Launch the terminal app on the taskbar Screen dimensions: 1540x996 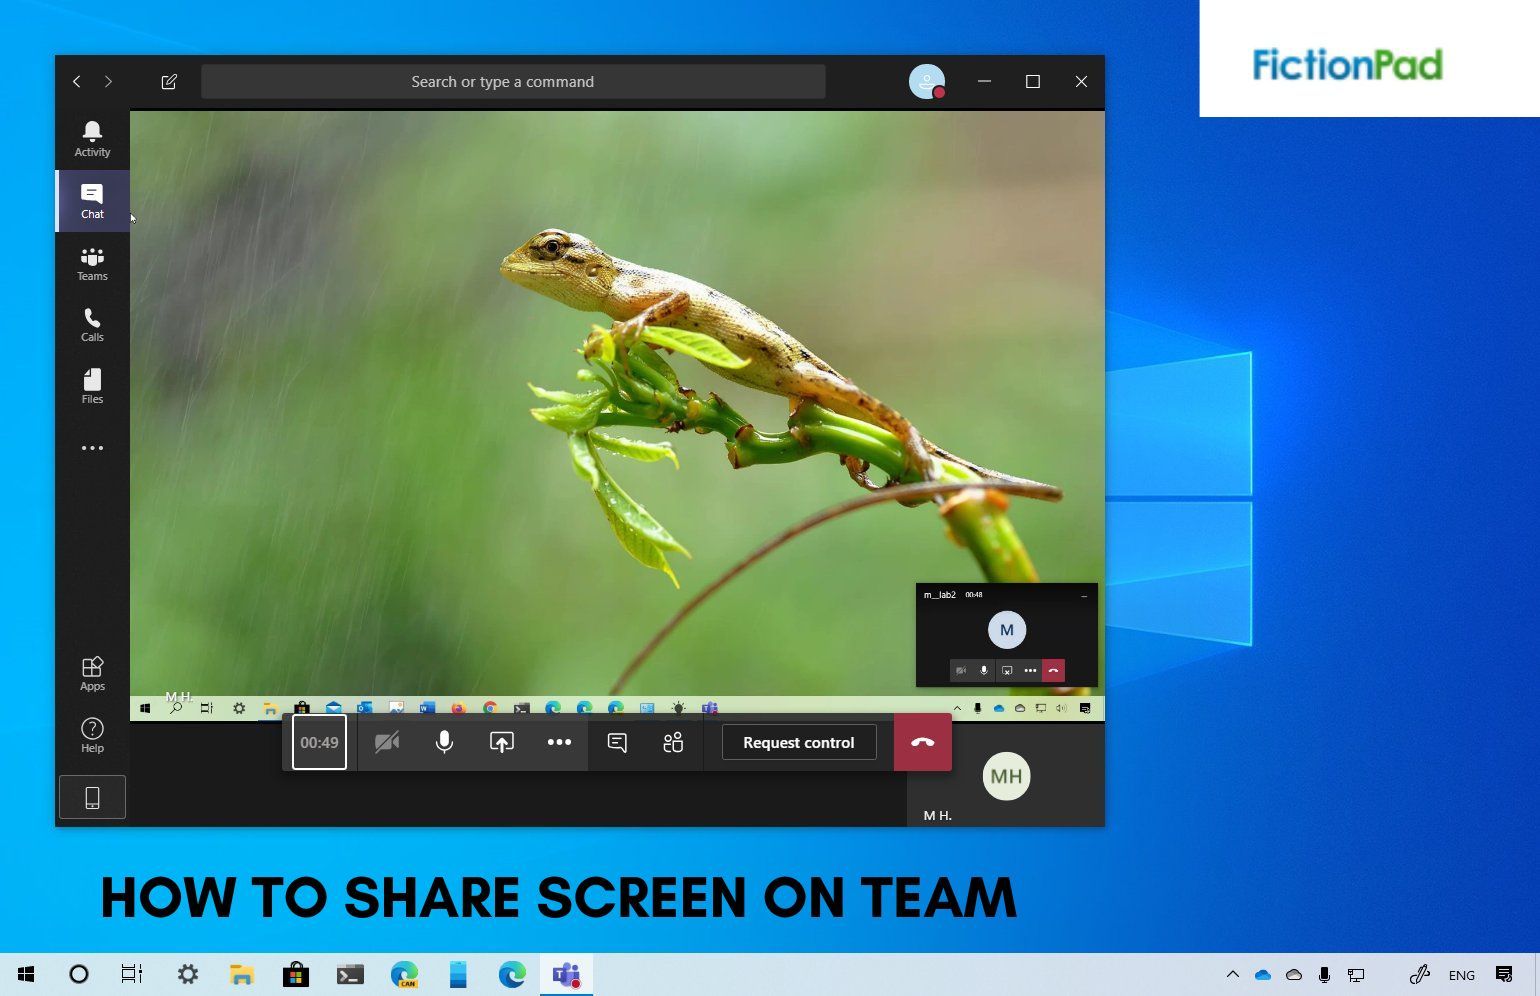tap(350, 974)
